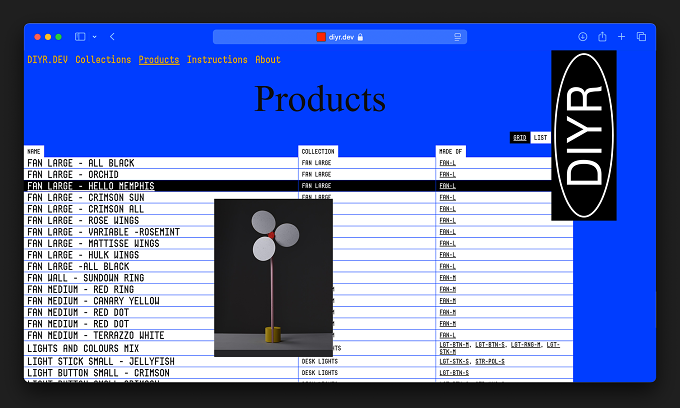680x408 pixels.
Task: Open Fan Medium - Canary Yellow product
Action: (93, 301)
